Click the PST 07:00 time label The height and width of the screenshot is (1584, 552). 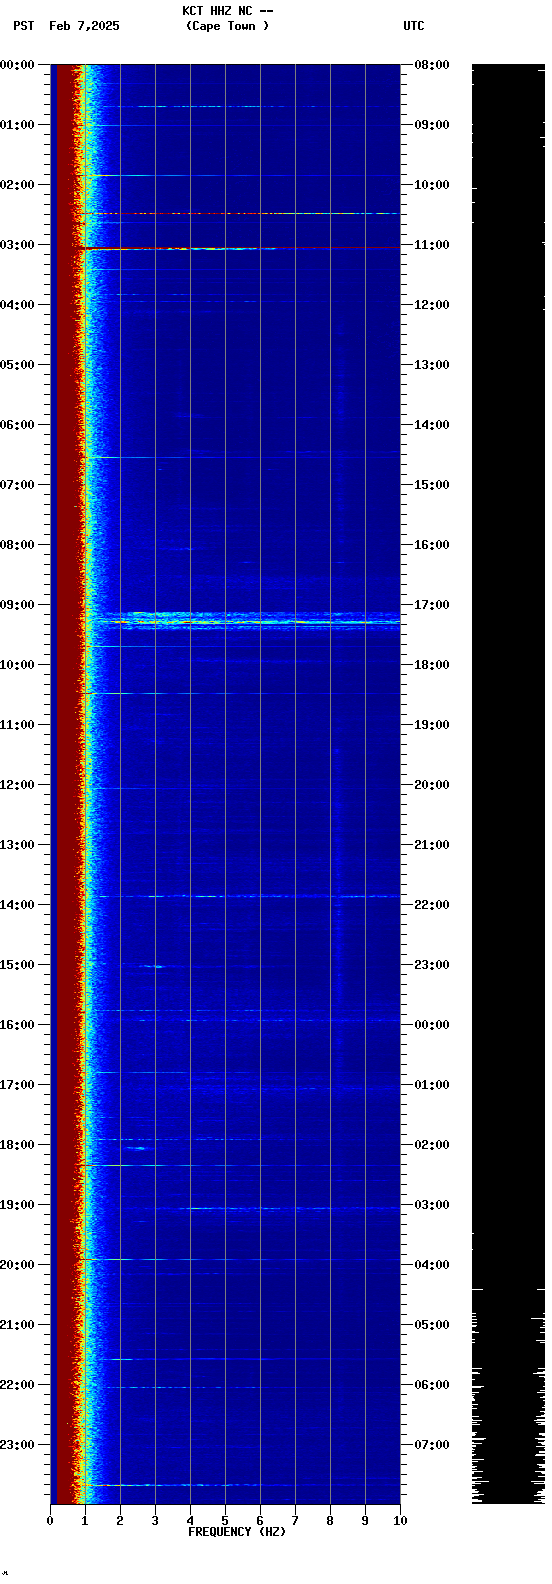point(17,485)
